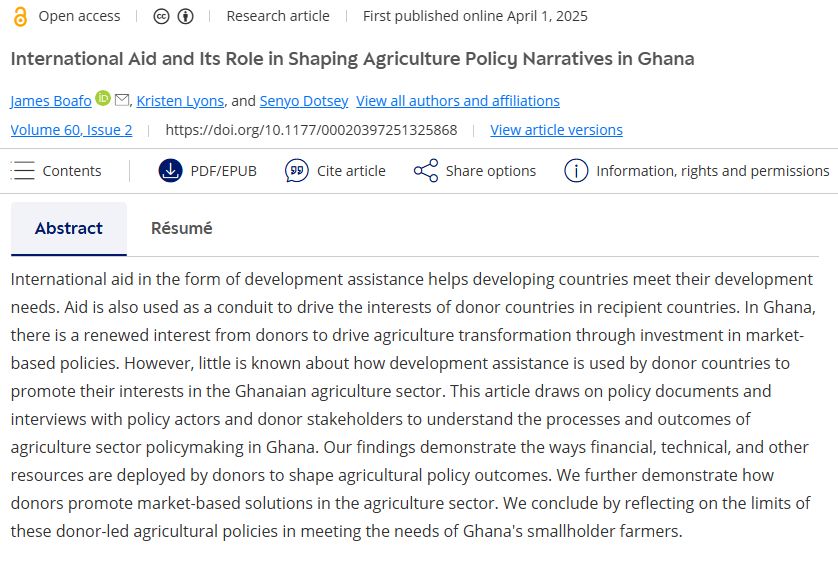Click the PDF/EPUB download icon
Viewport: 838px width, 561px height.
(170, 171)
